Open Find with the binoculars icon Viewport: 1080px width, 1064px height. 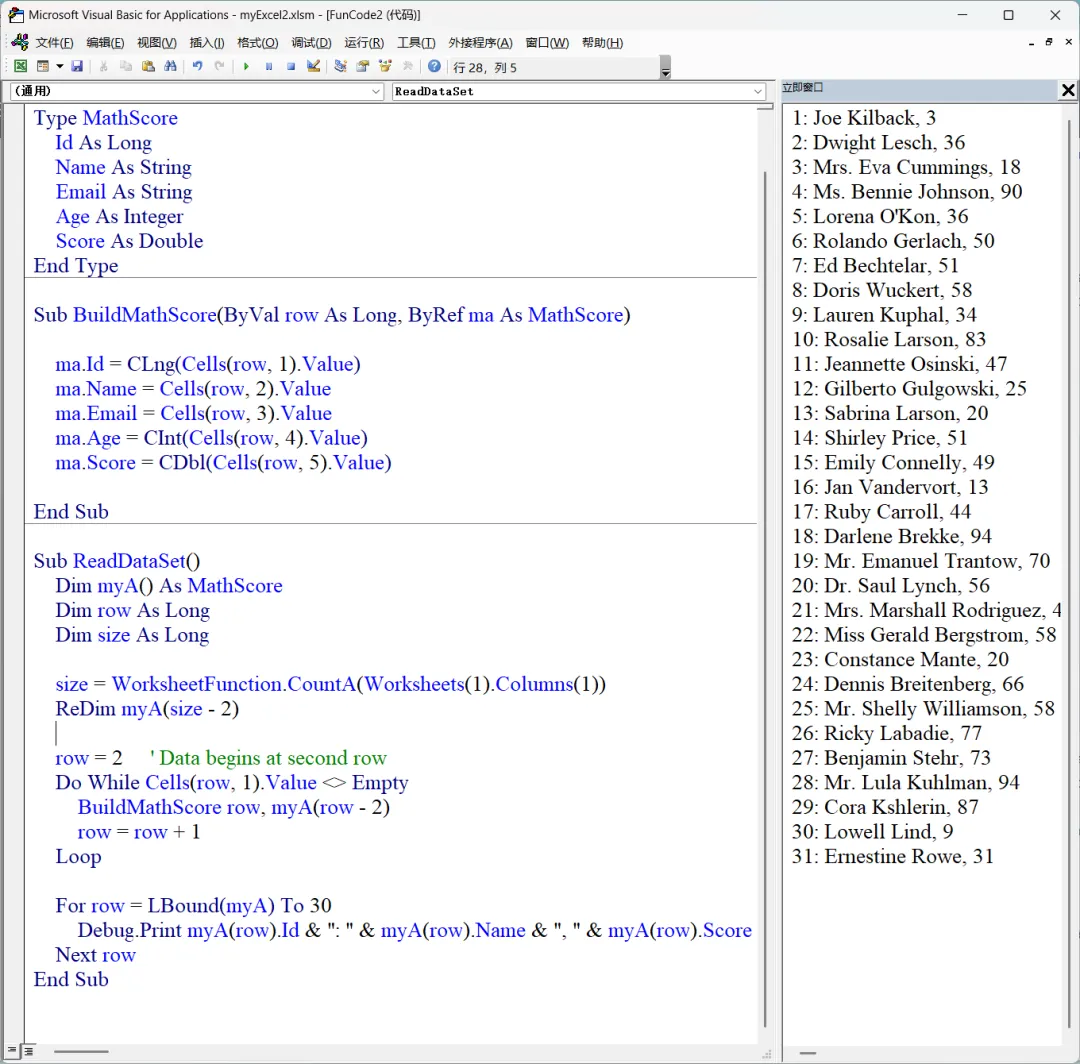click(x=170, y=66)
